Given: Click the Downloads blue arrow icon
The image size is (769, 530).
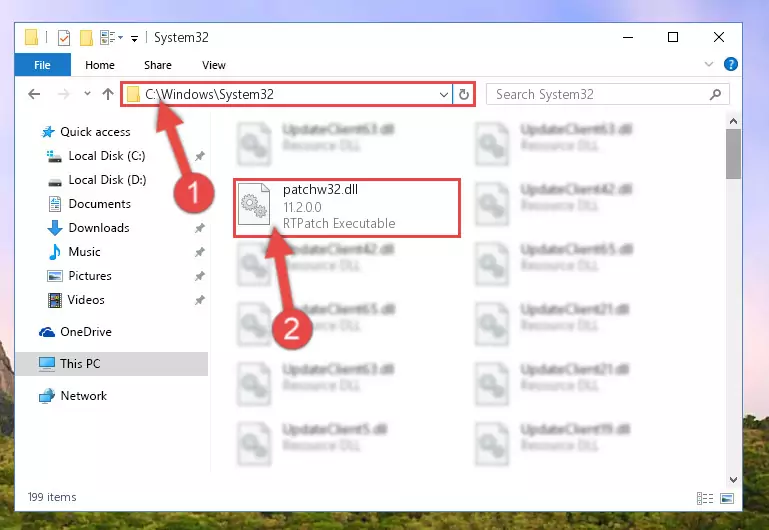Looking at the screenshot, I should [x=54, y=228].
